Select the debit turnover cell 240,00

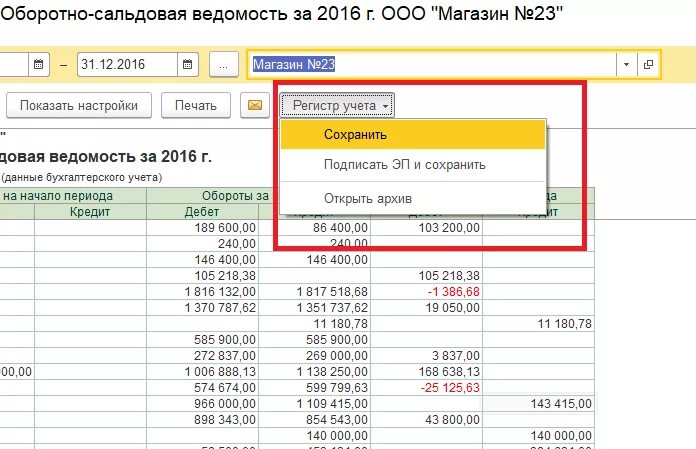pos(202,244)
